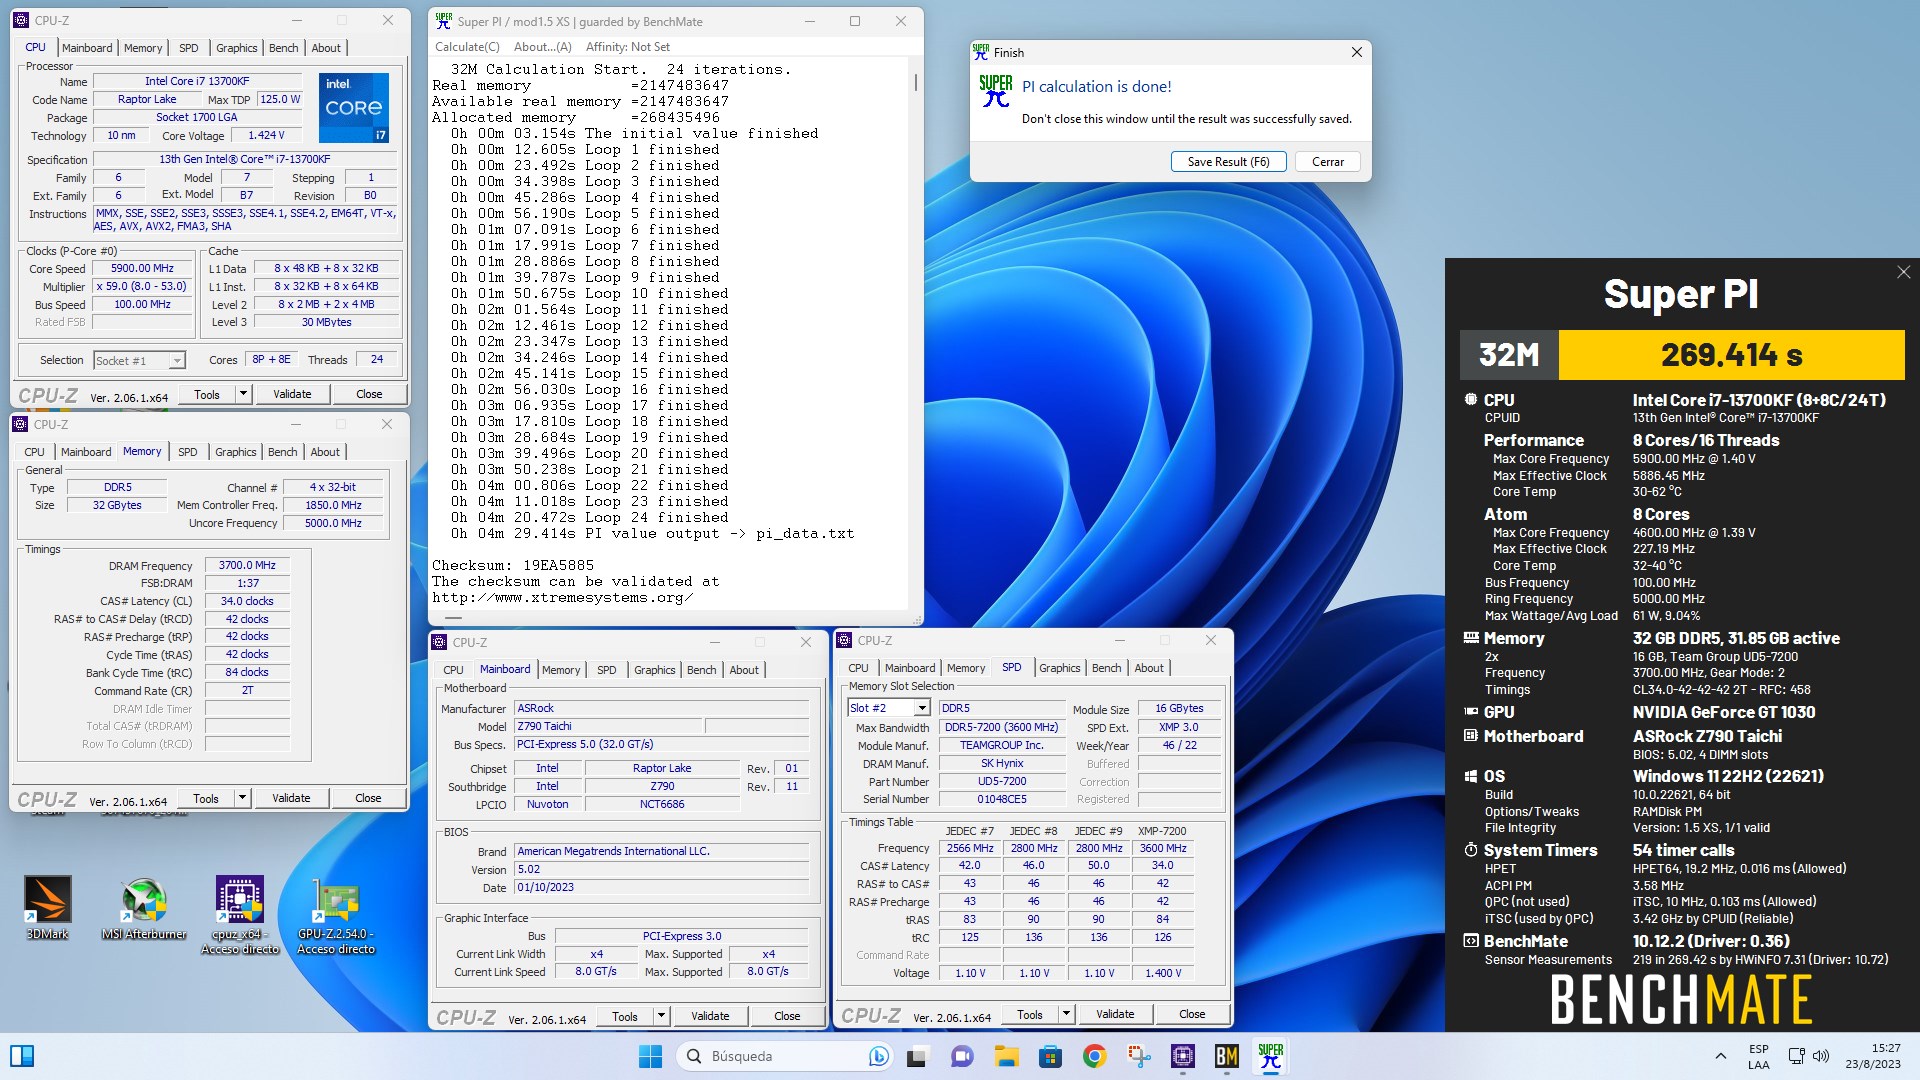Open Tools dropdown arrow in the SPD tab window
This screenshot has width=1920, height=1080.
point(1065,1014)
